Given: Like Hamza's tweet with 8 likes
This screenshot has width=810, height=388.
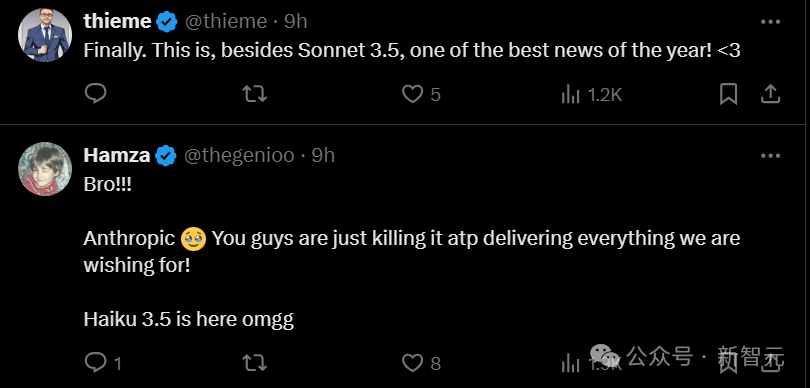Looking at the screenshot, I should coord(422,363).
